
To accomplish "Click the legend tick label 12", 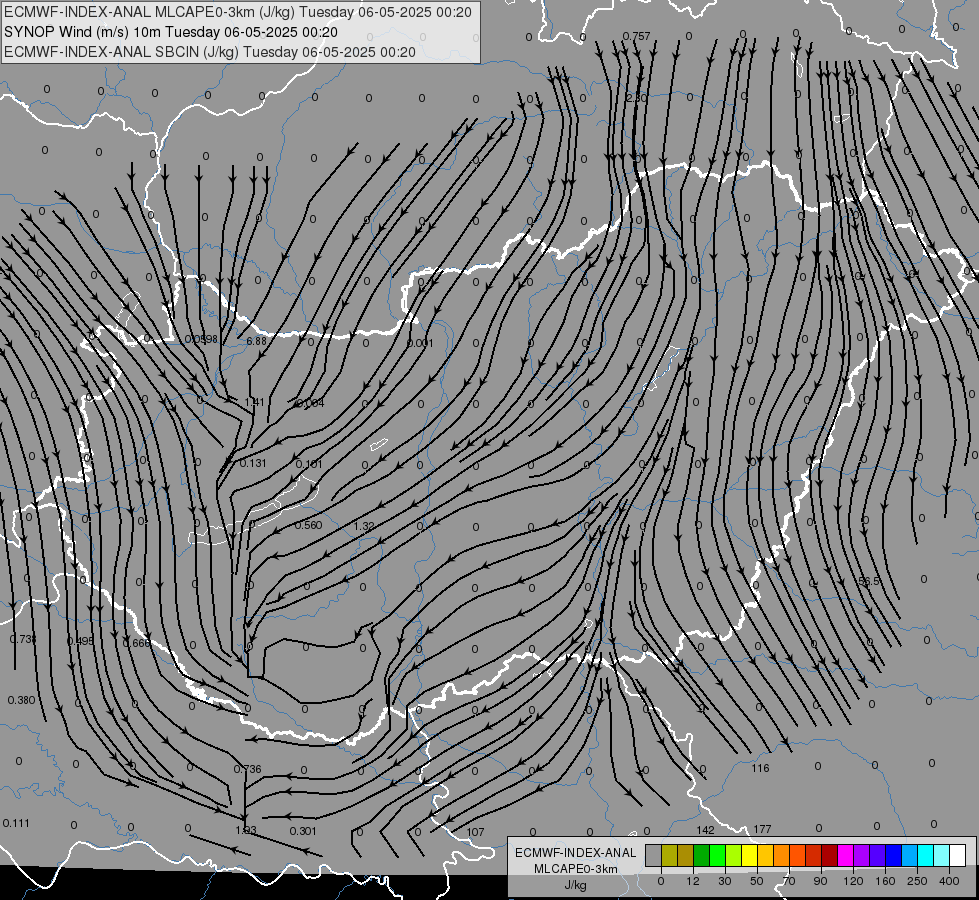I will pos(693,881).
